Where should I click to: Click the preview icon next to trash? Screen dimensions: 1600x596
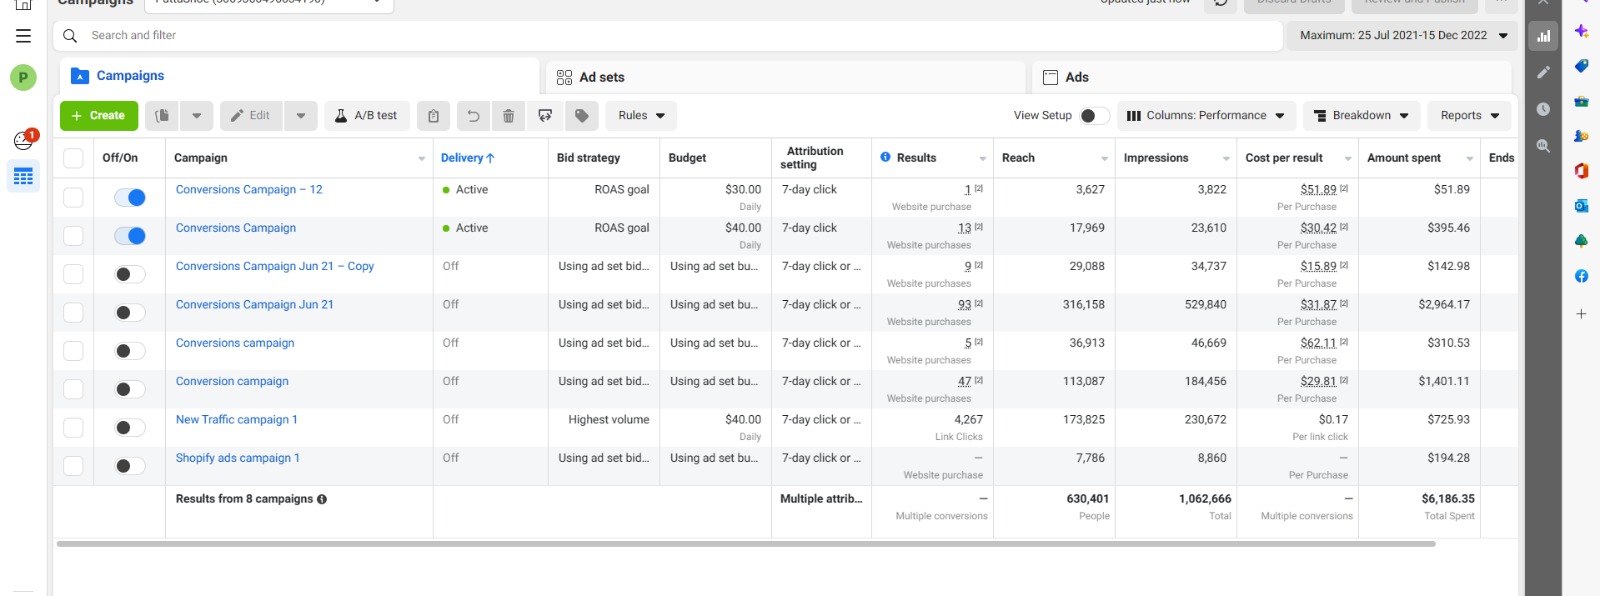pos(545,116)
